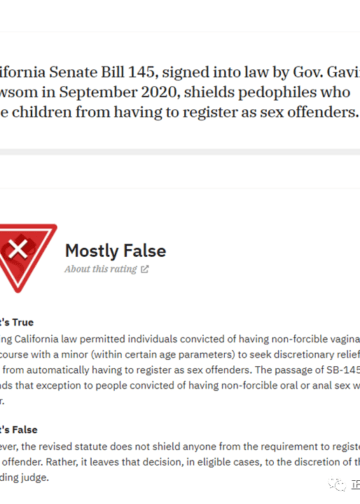Click the paragraph mentioning 'the revised statute'

click(x=180, y=462)
